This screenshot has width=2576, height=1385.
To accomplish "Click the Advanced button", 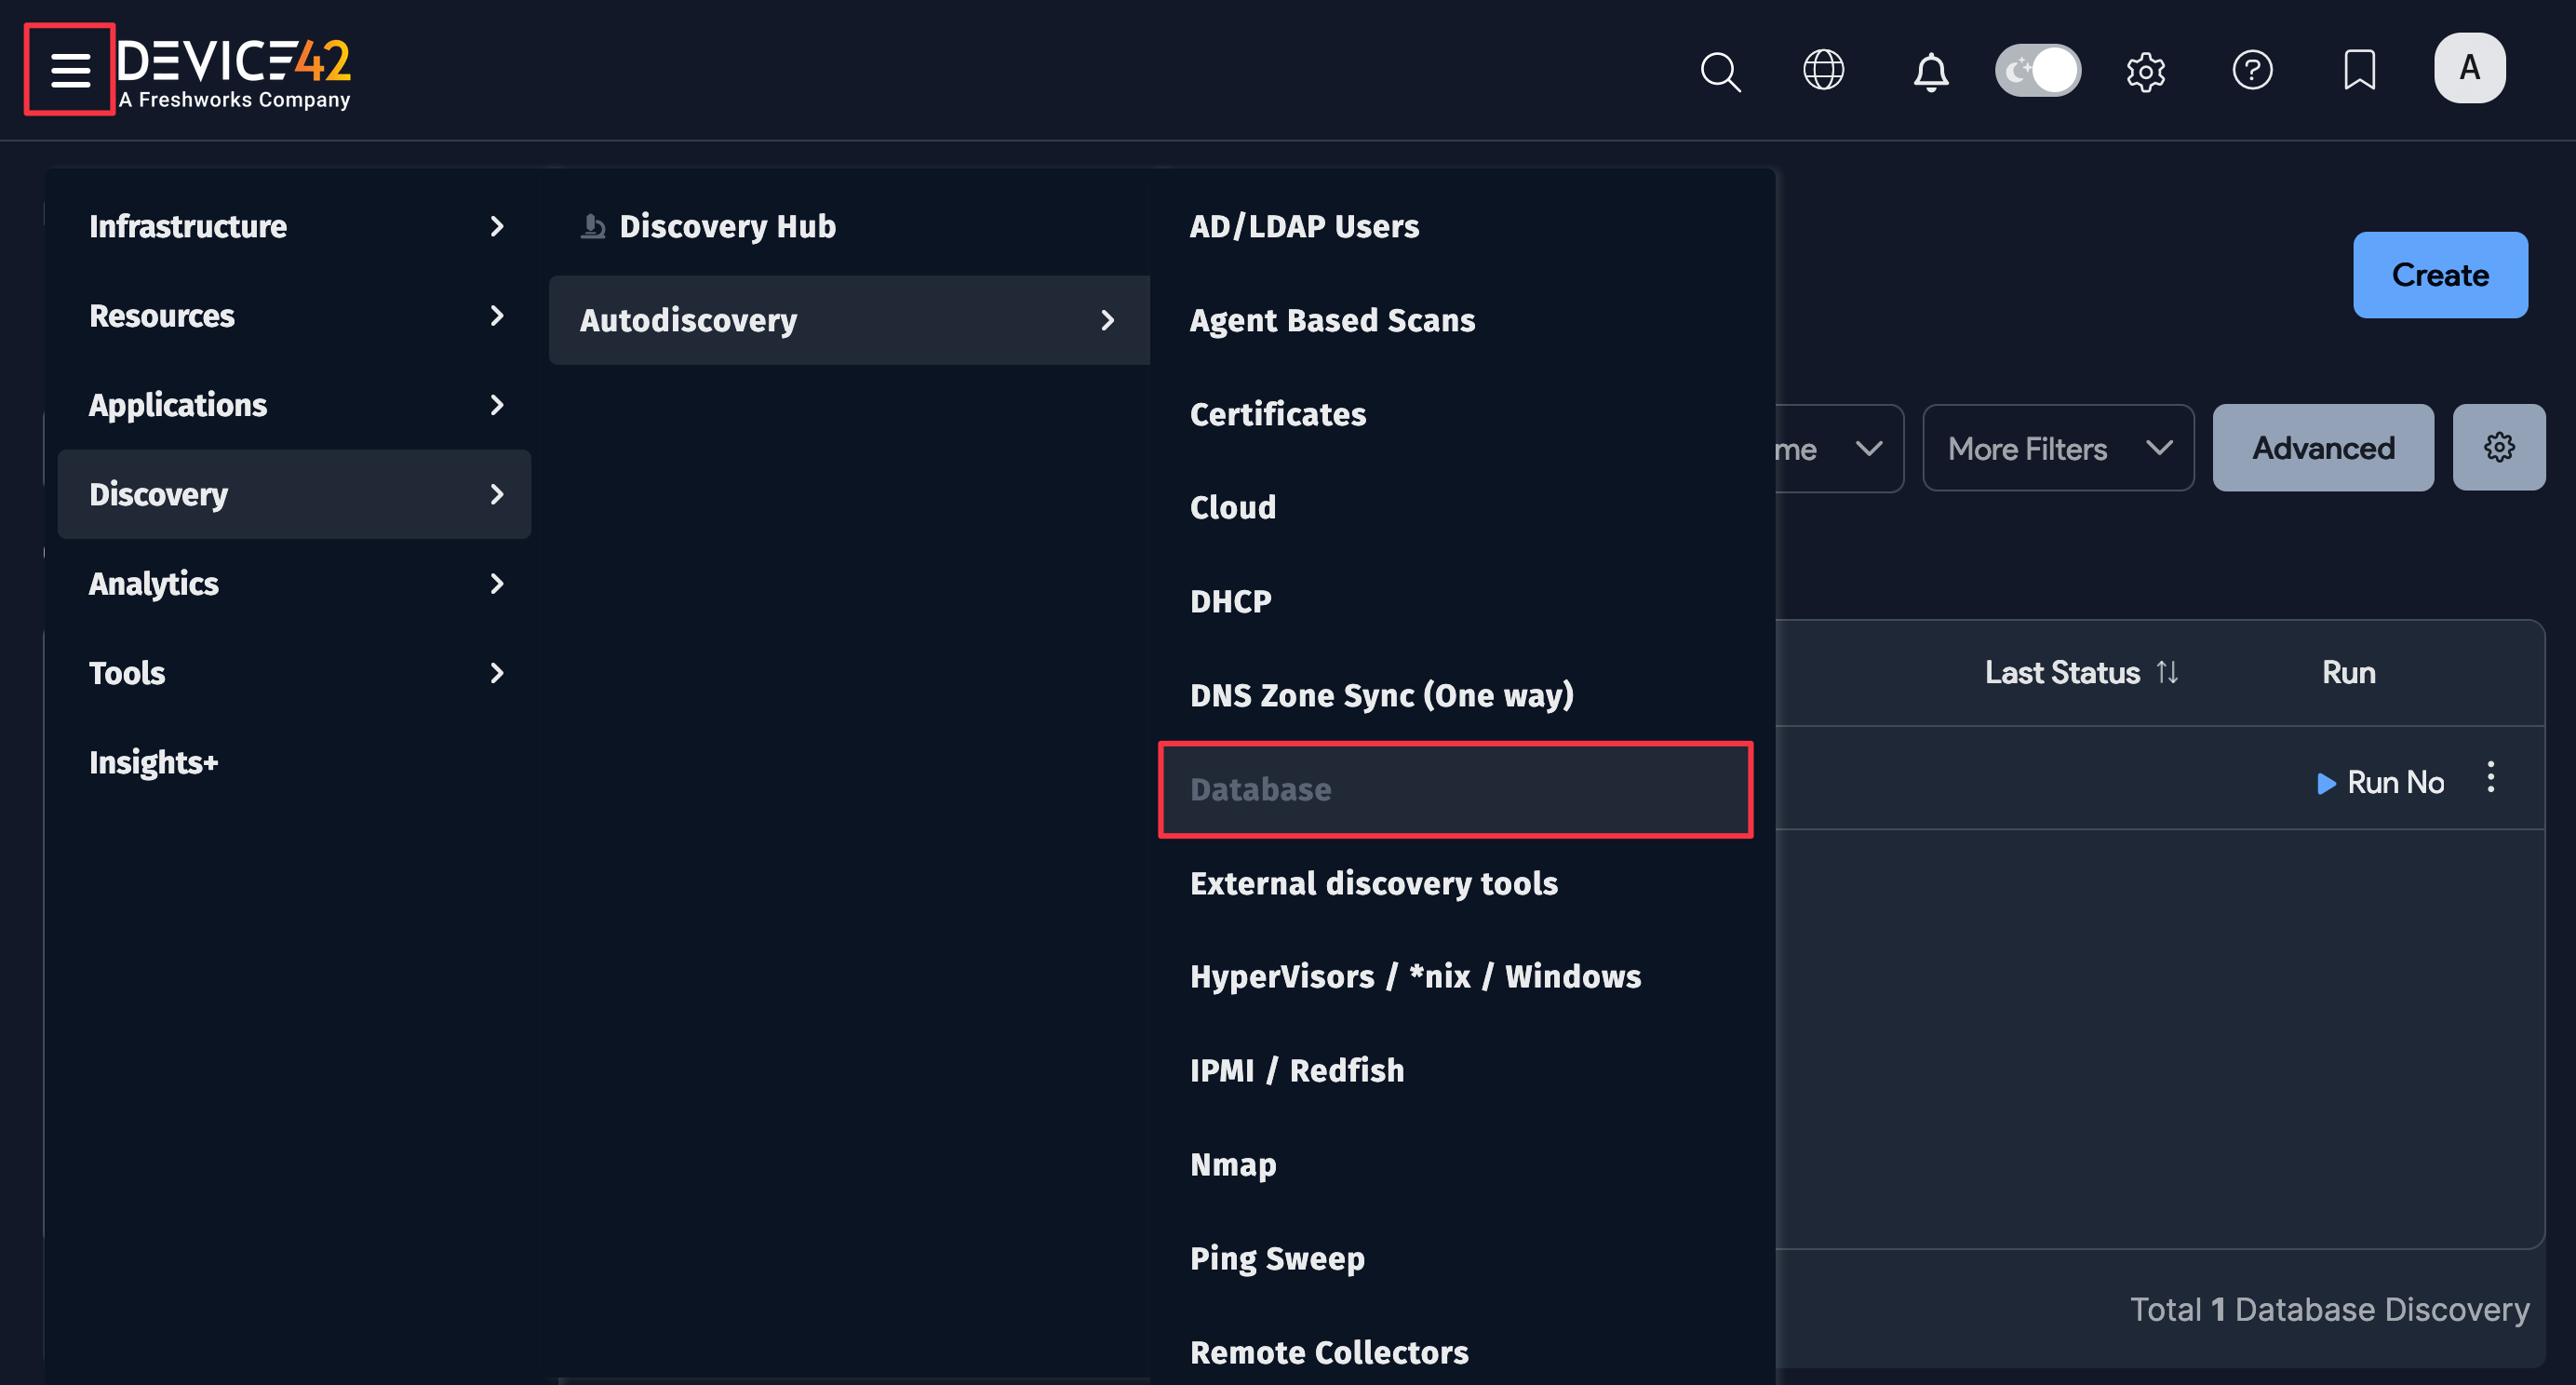I will [2322, 447].
